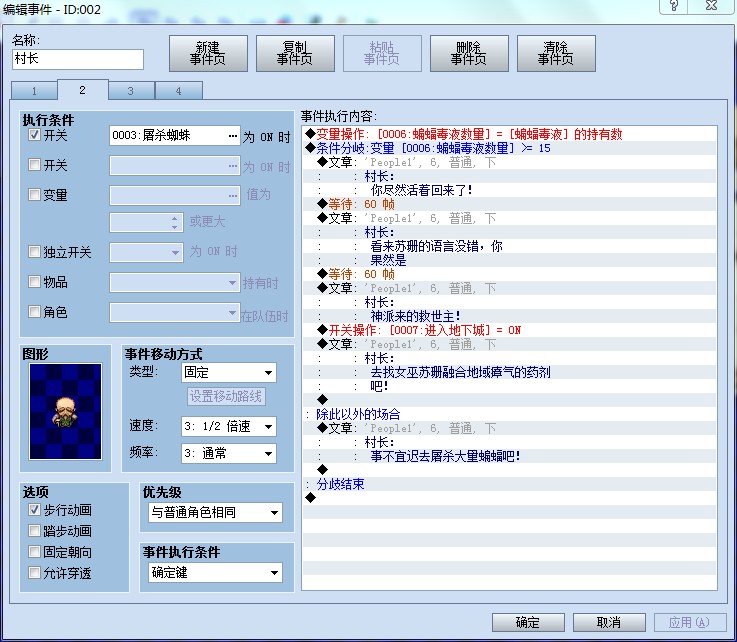Click the 删除事件页 button

(x=469, y=54)
